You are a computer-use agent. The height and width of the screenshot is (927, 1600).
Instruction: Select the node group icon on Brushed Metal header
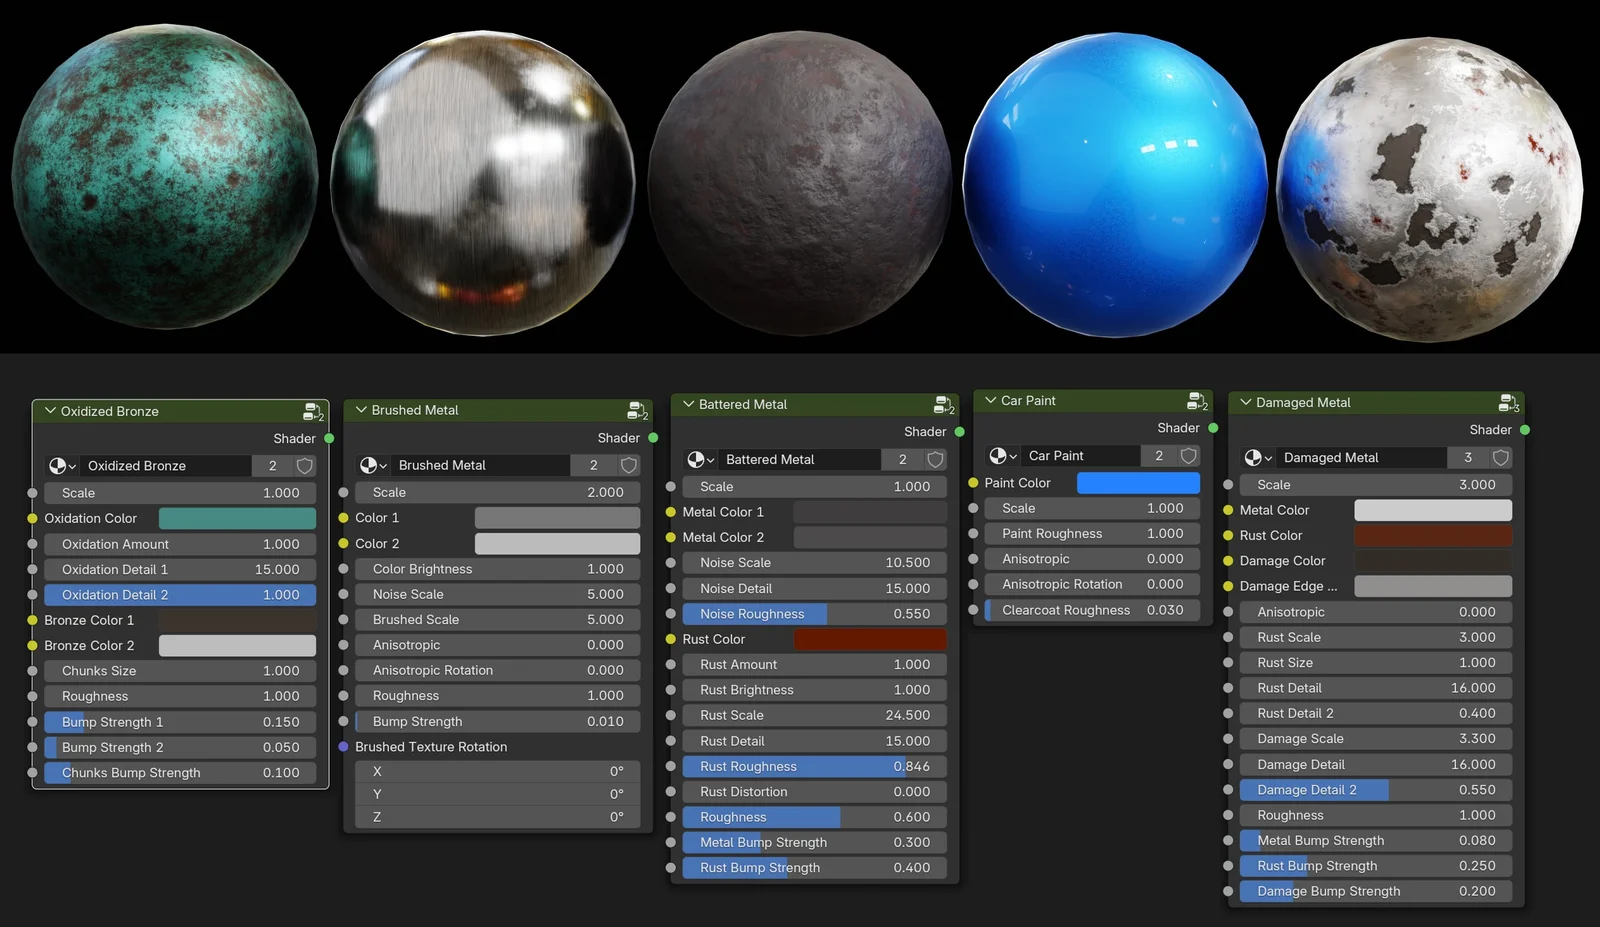tap(635, 409)
